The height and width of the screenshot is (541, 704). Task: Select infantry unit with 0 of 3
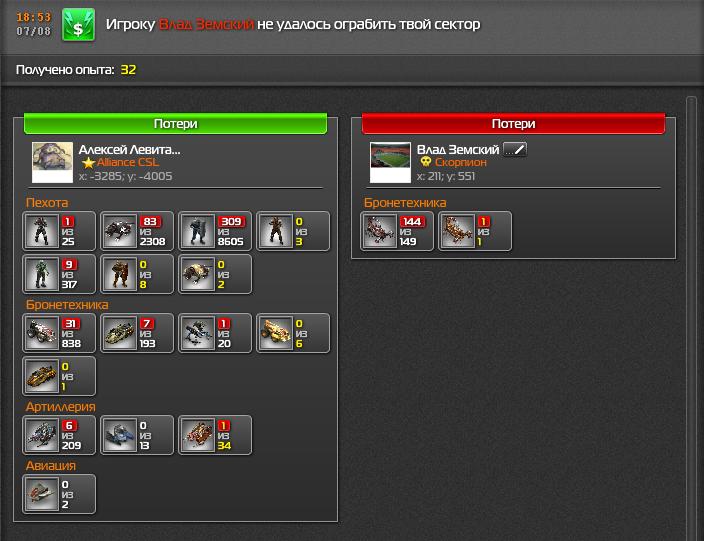[293, 231]
